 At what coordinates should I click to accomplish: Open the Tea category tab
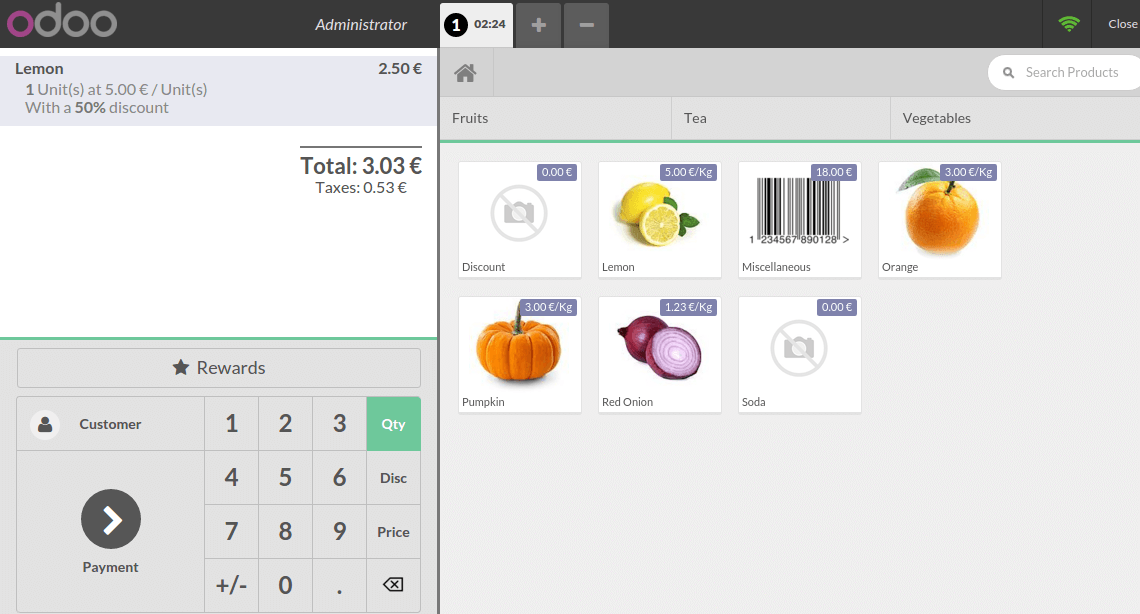[x=694, y=117]
